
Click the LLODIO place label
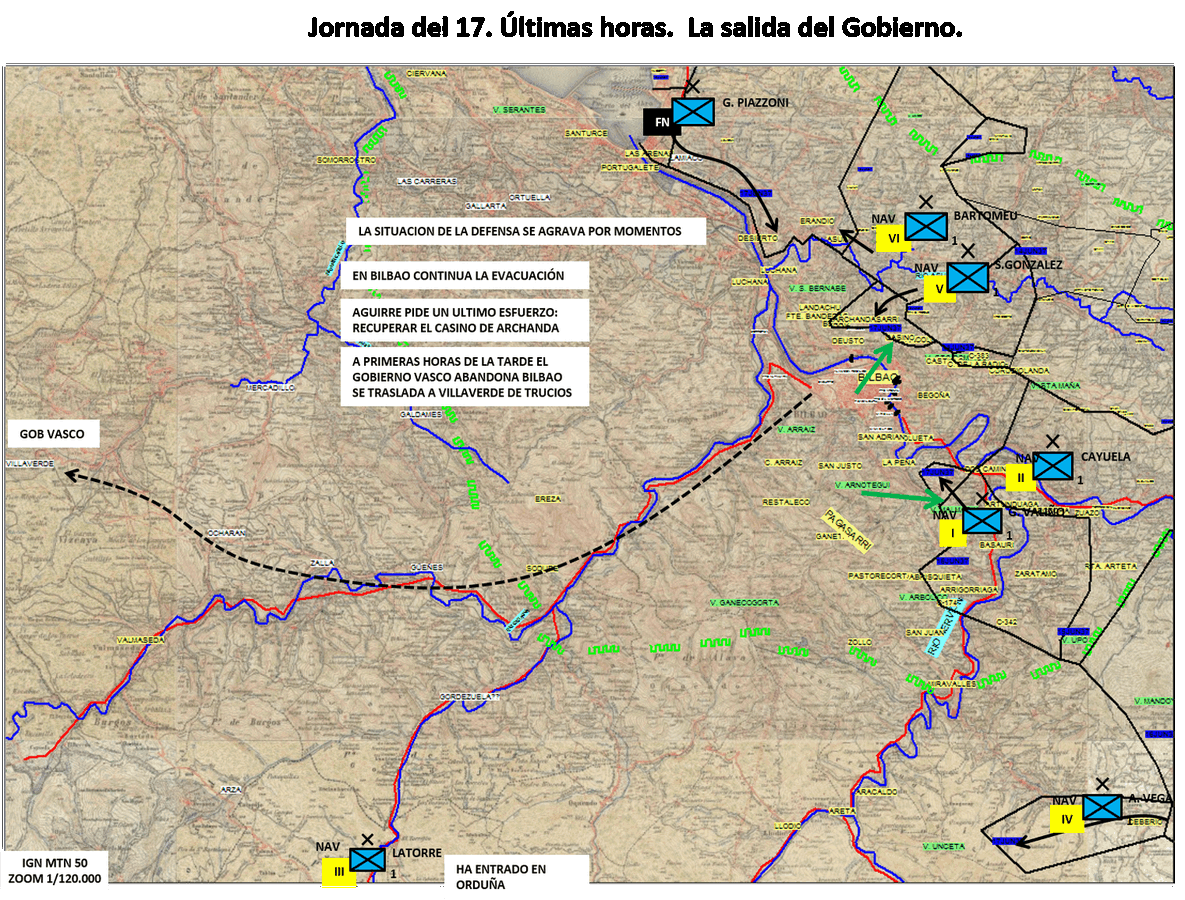click(x=787, y=826)
